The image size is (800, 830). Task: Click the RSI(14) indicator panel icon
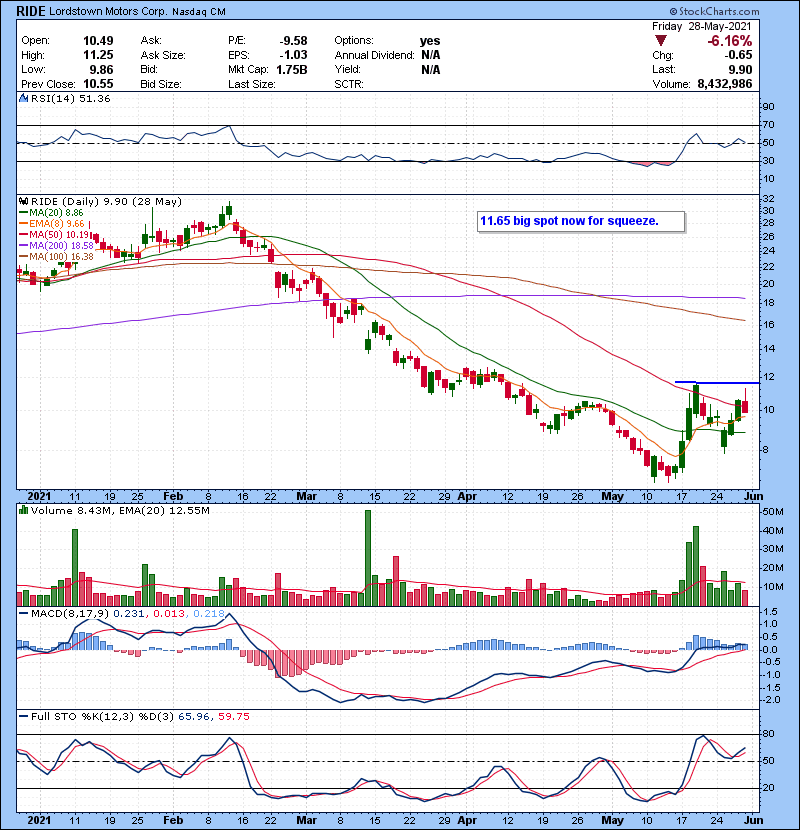coord(23,98)
